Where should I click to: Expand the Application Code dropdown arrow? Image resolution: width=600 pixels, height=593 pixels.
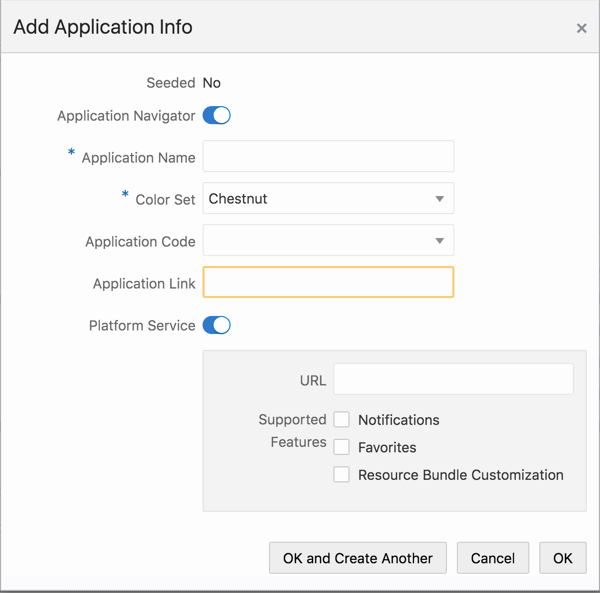pyautogui.click(x=440, y=241)
